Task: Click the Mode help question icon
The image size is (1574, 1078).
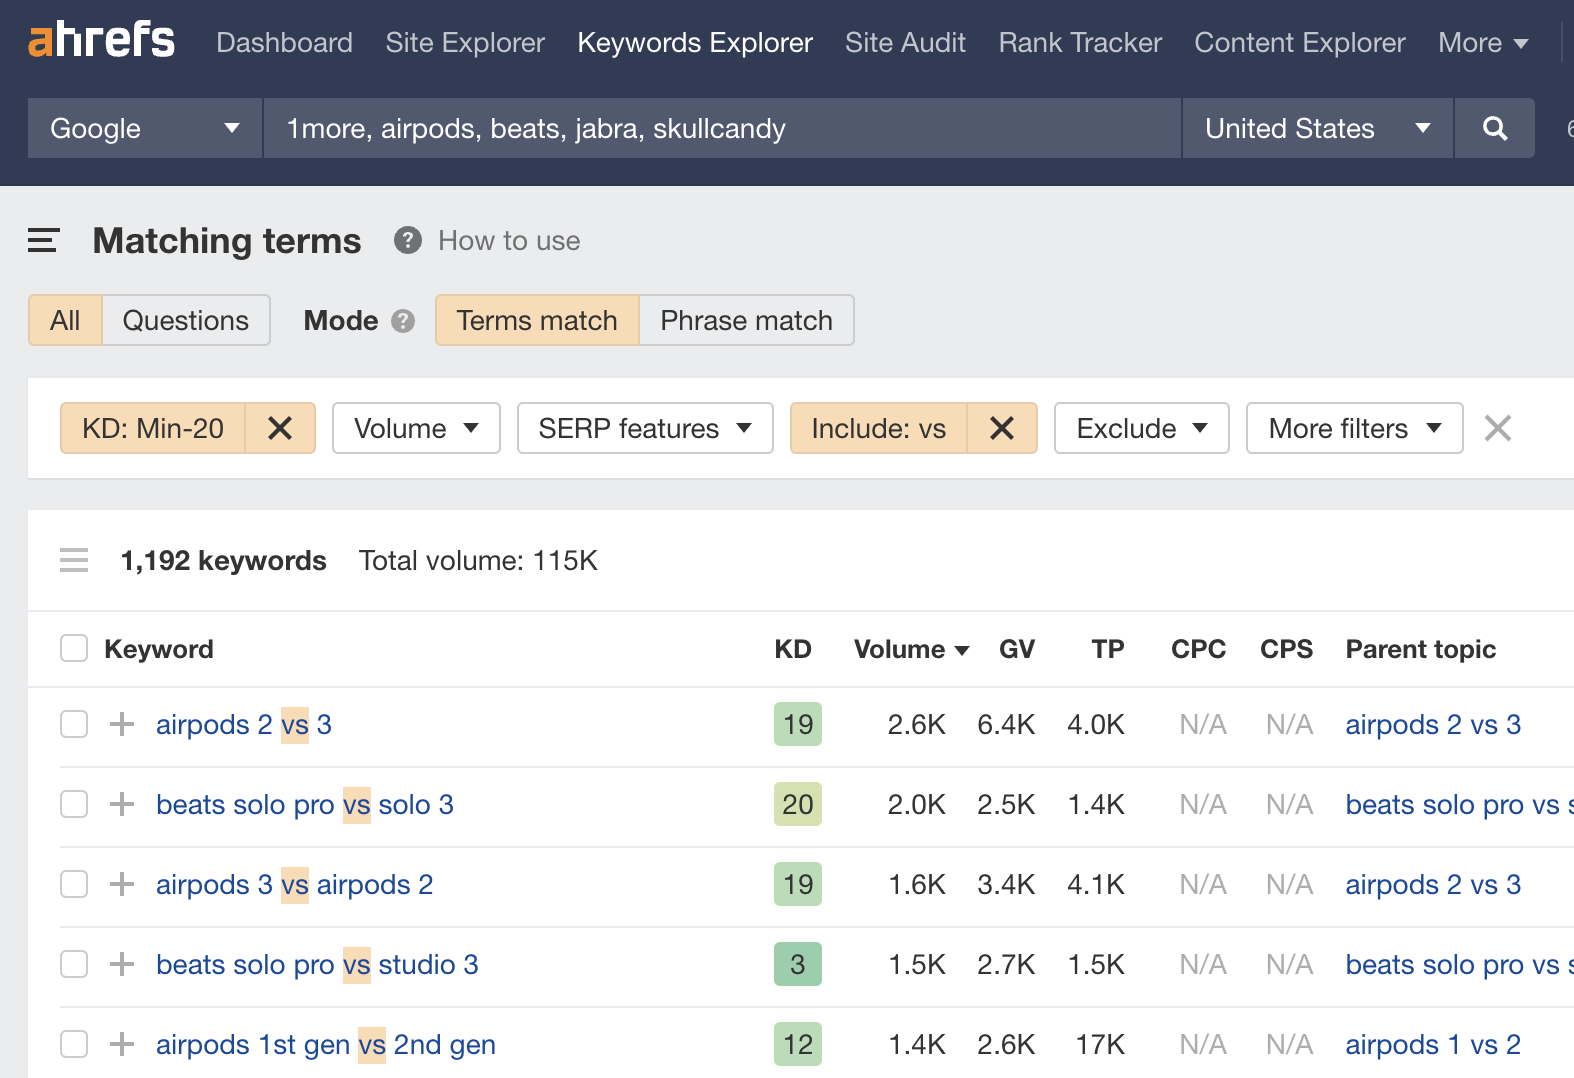Action: point(403,321)
